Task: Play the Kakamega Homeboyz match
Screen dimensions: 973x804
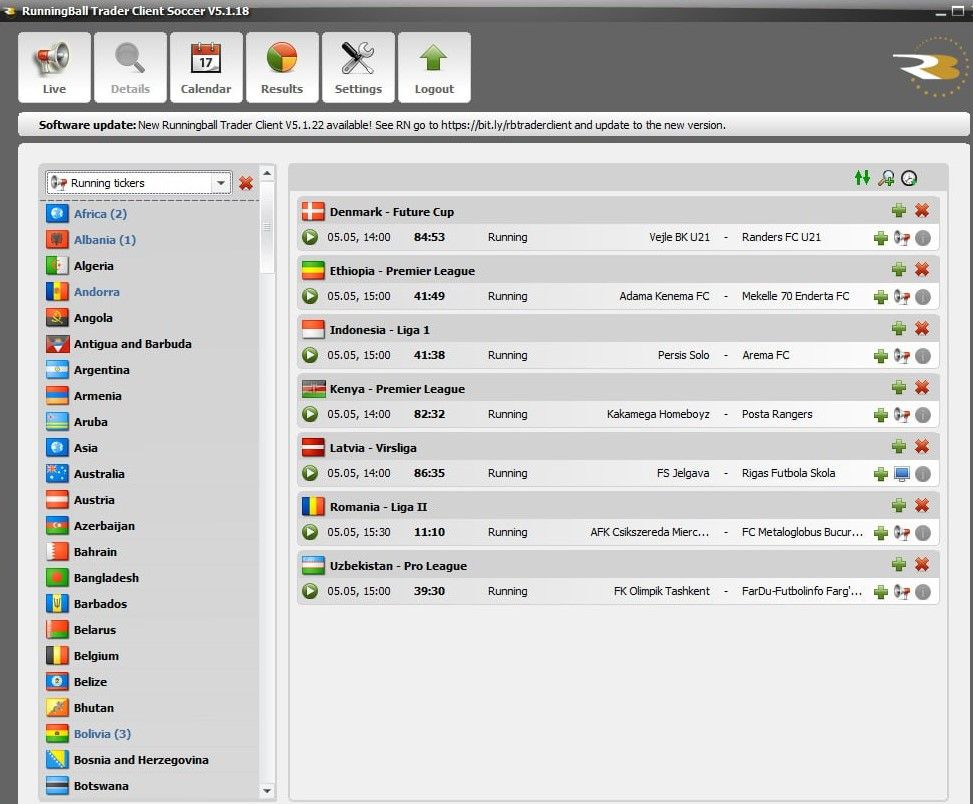Action: click(x=310, y=414)
